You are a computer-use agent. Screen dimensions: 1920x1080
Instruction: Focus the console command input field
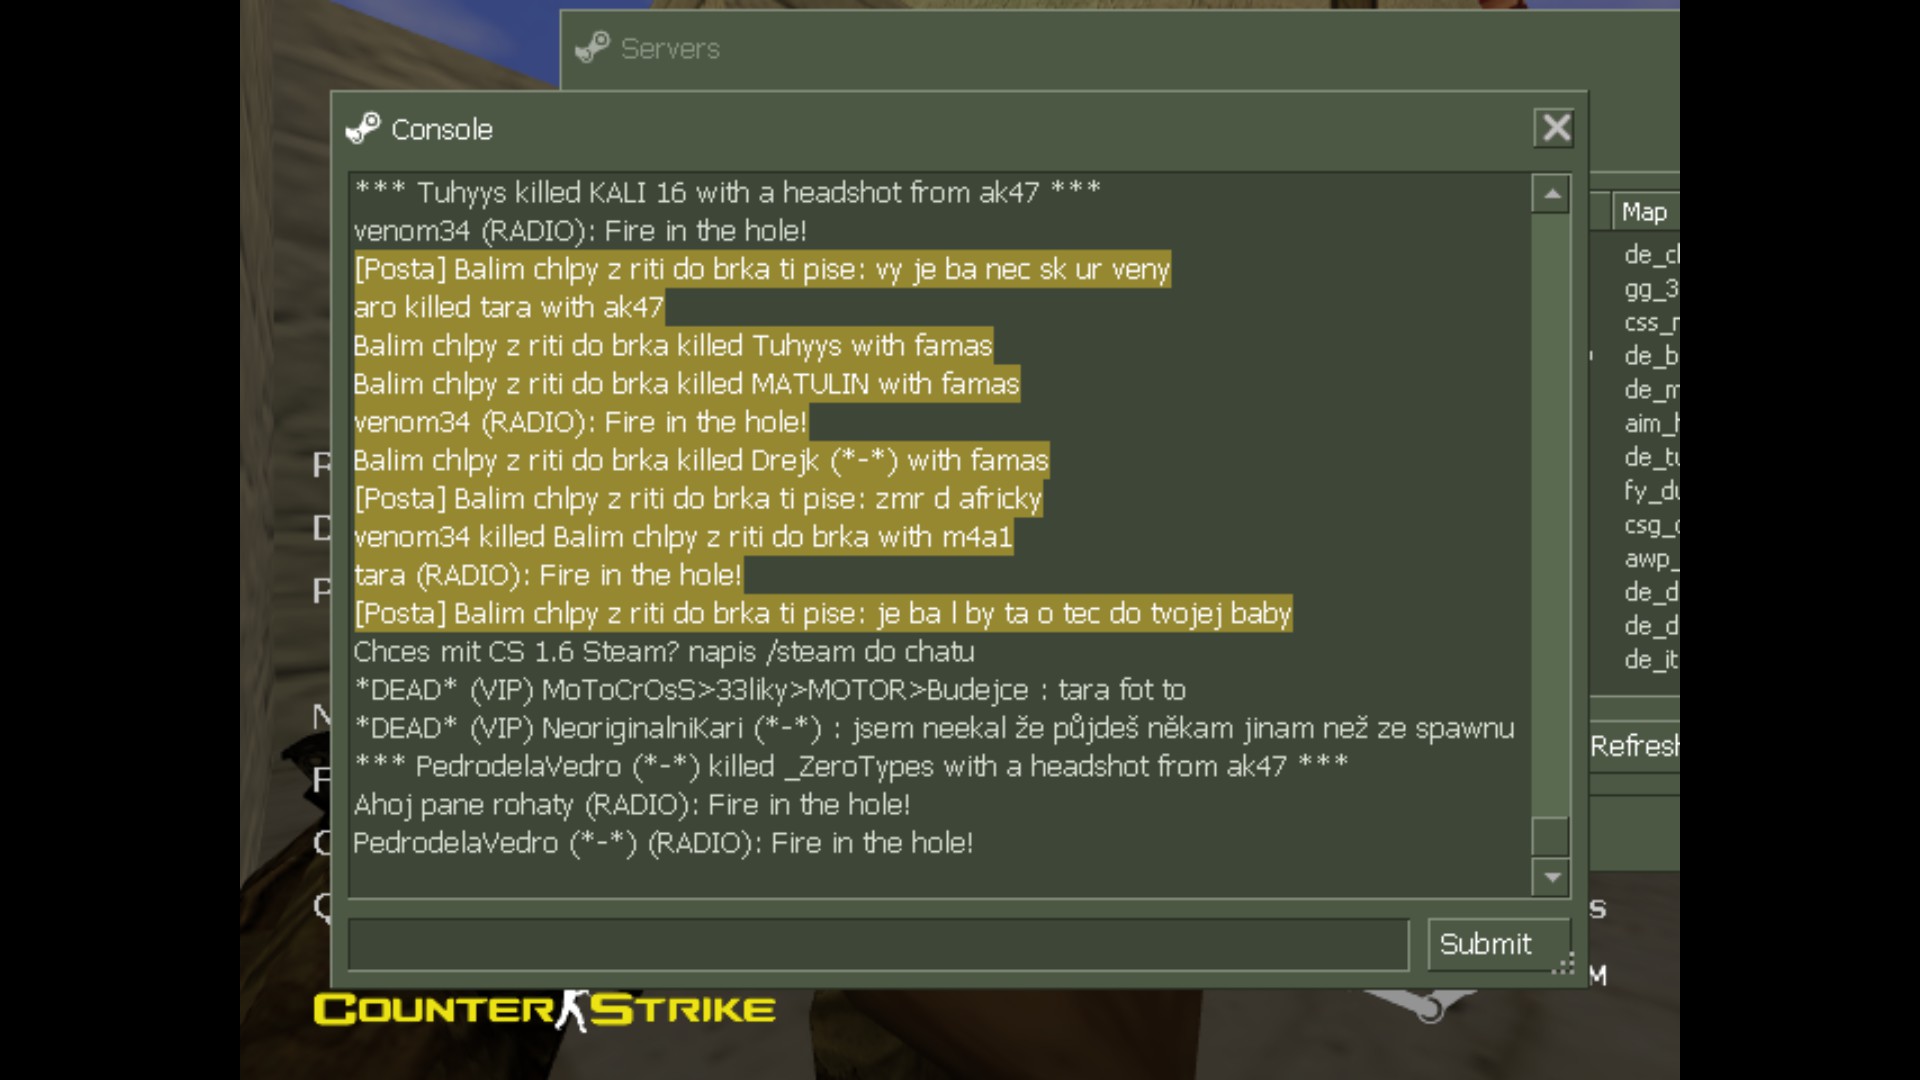click(x=878, y=944)
